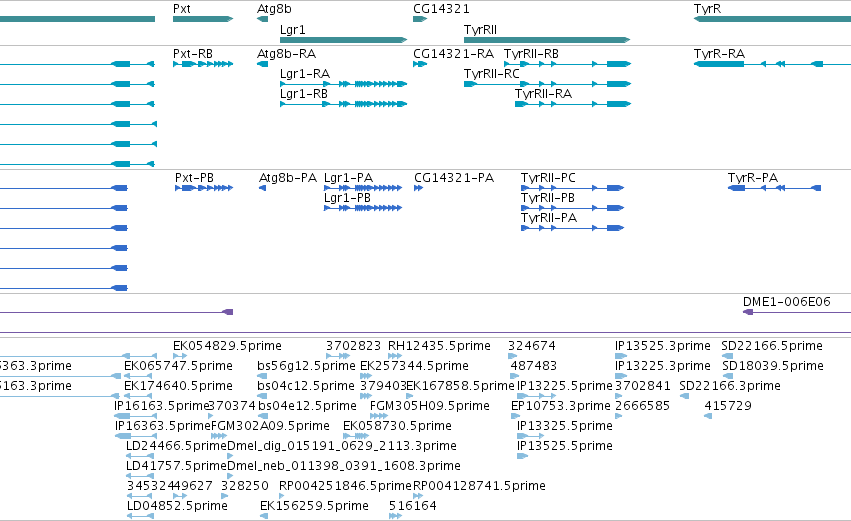Select the CG14321-RA transcript label
The height and width of the screenshot is (521, 851).
coord(454,54)
